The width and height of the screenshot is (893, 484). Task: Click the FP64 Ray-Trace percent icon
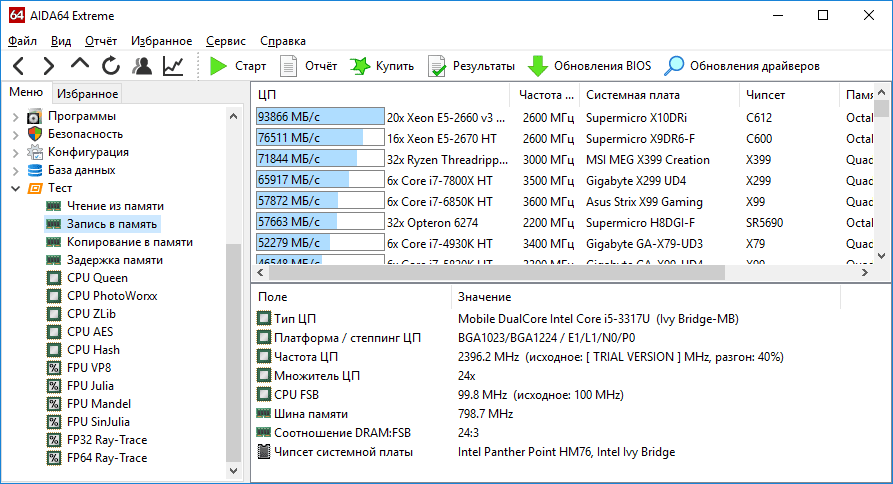click(54, 458)
